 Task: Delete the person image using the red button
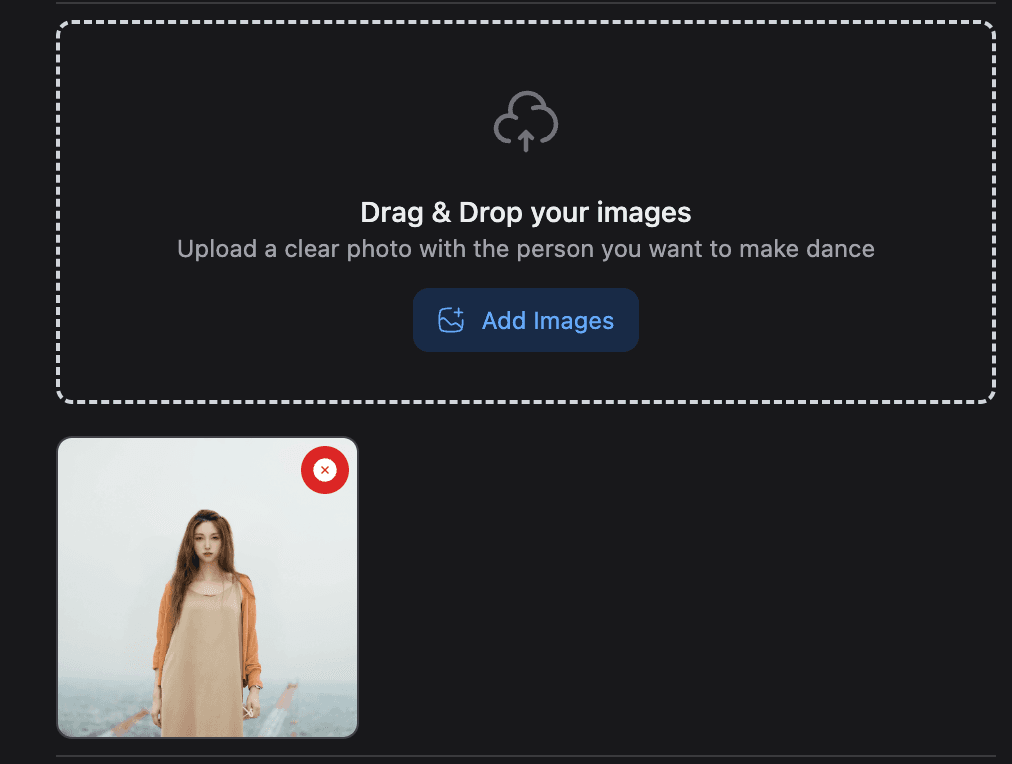point(324,469)
